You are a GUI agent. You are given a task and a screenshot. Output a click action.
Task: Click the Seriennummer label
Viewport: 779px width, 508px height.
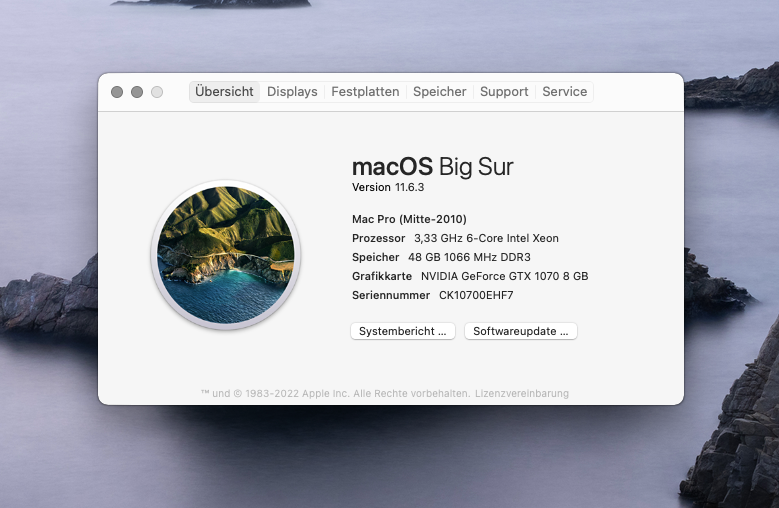[x=391, y=295]
